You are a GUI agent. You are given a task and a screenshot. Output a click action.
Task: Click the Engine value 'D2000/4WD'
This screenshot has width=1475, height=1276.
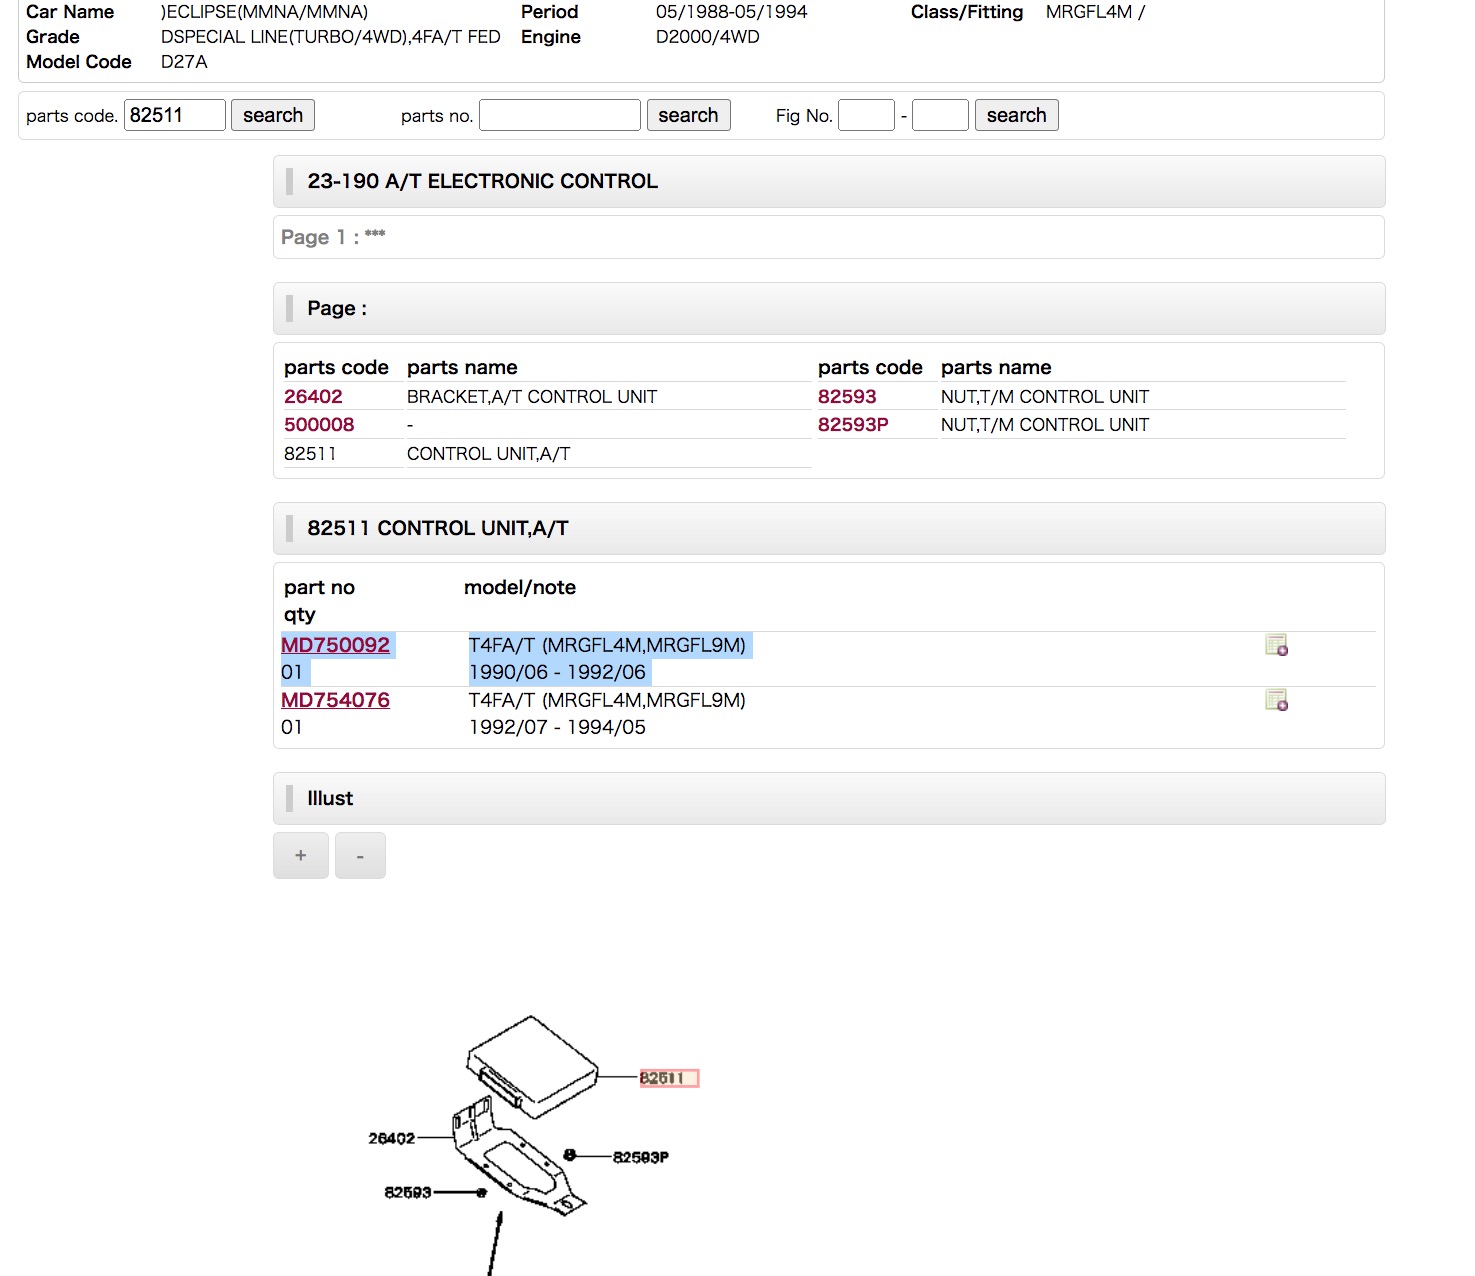pyautogui.click(x=707, y=37)
